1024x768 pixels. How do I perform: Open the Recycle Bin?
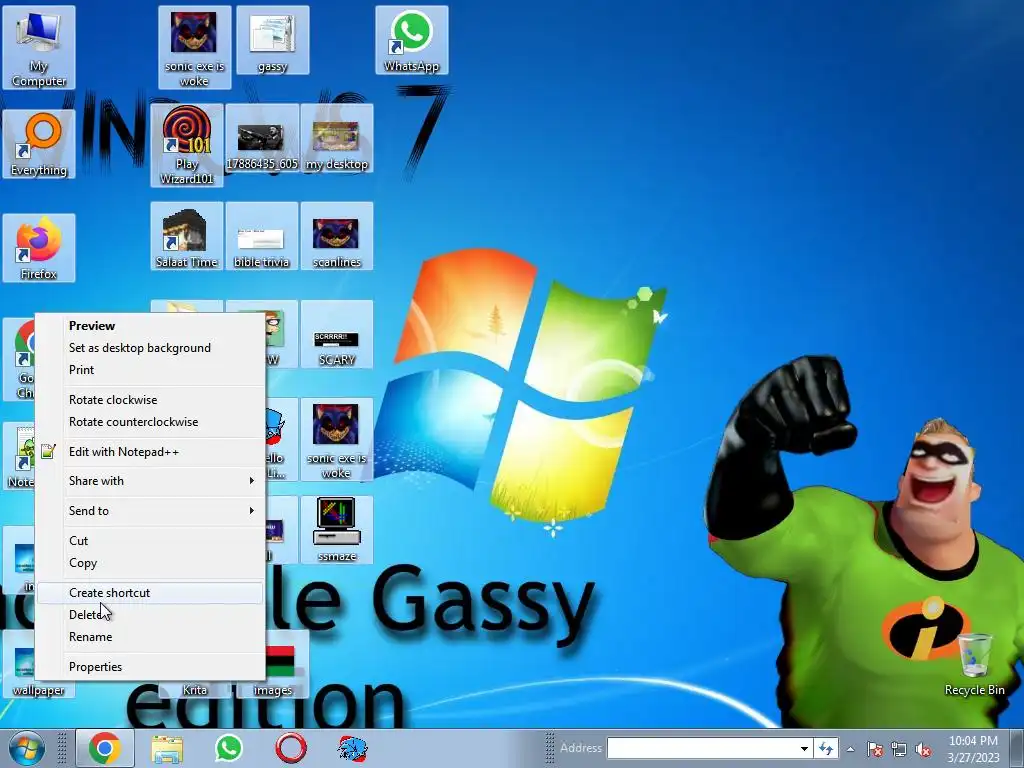974,664
